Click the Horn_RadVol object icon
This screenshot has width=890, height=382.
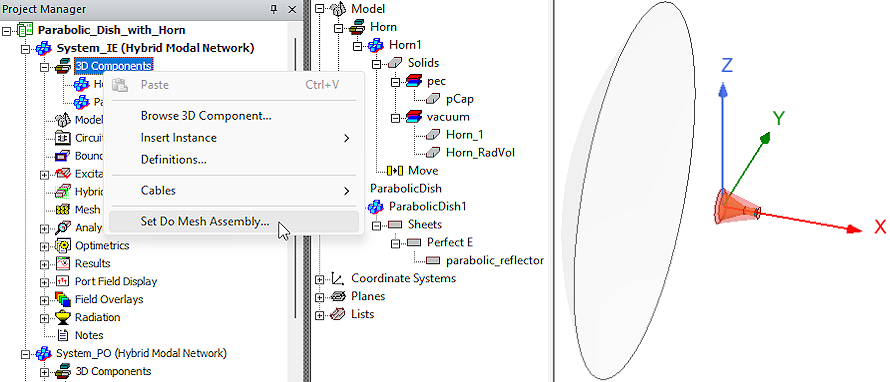pyautogui.click(x=434, y=153)
